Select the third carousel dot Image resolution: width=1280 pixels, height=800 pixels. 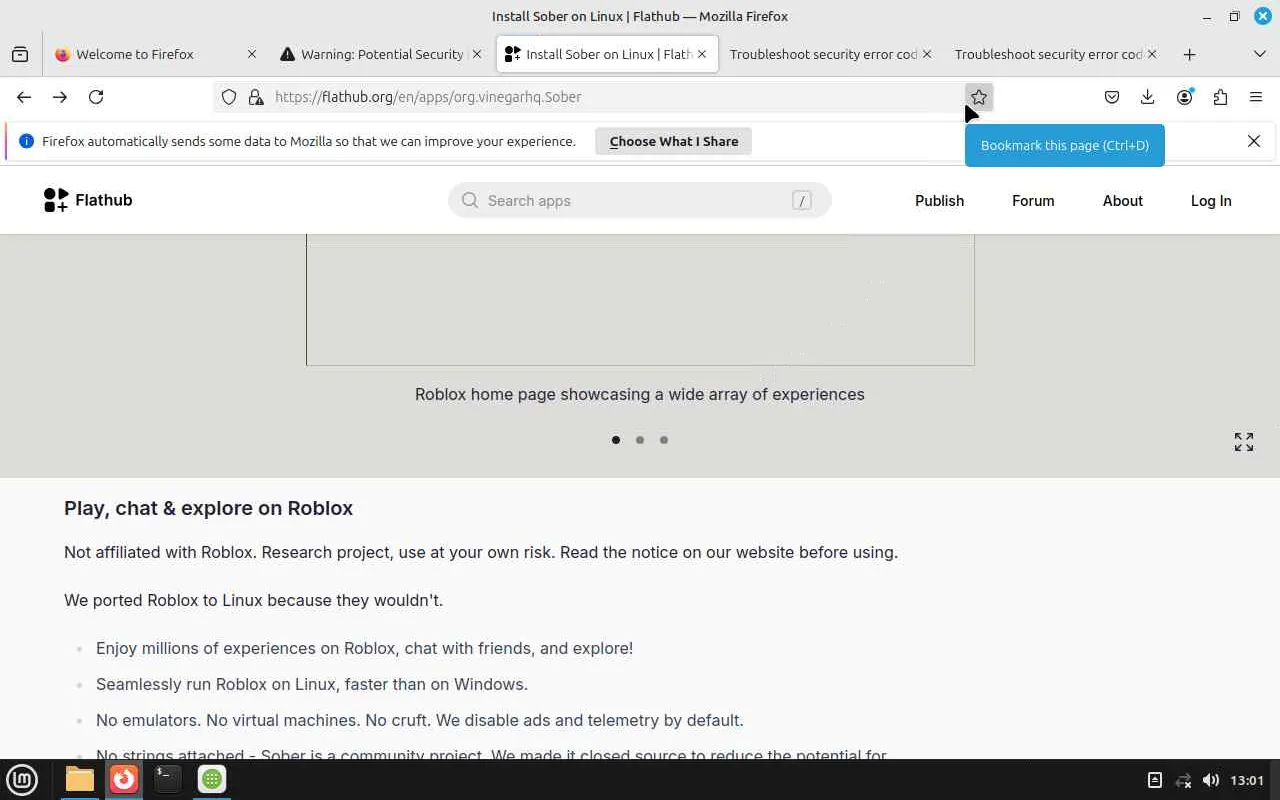[x=664, y=440]
